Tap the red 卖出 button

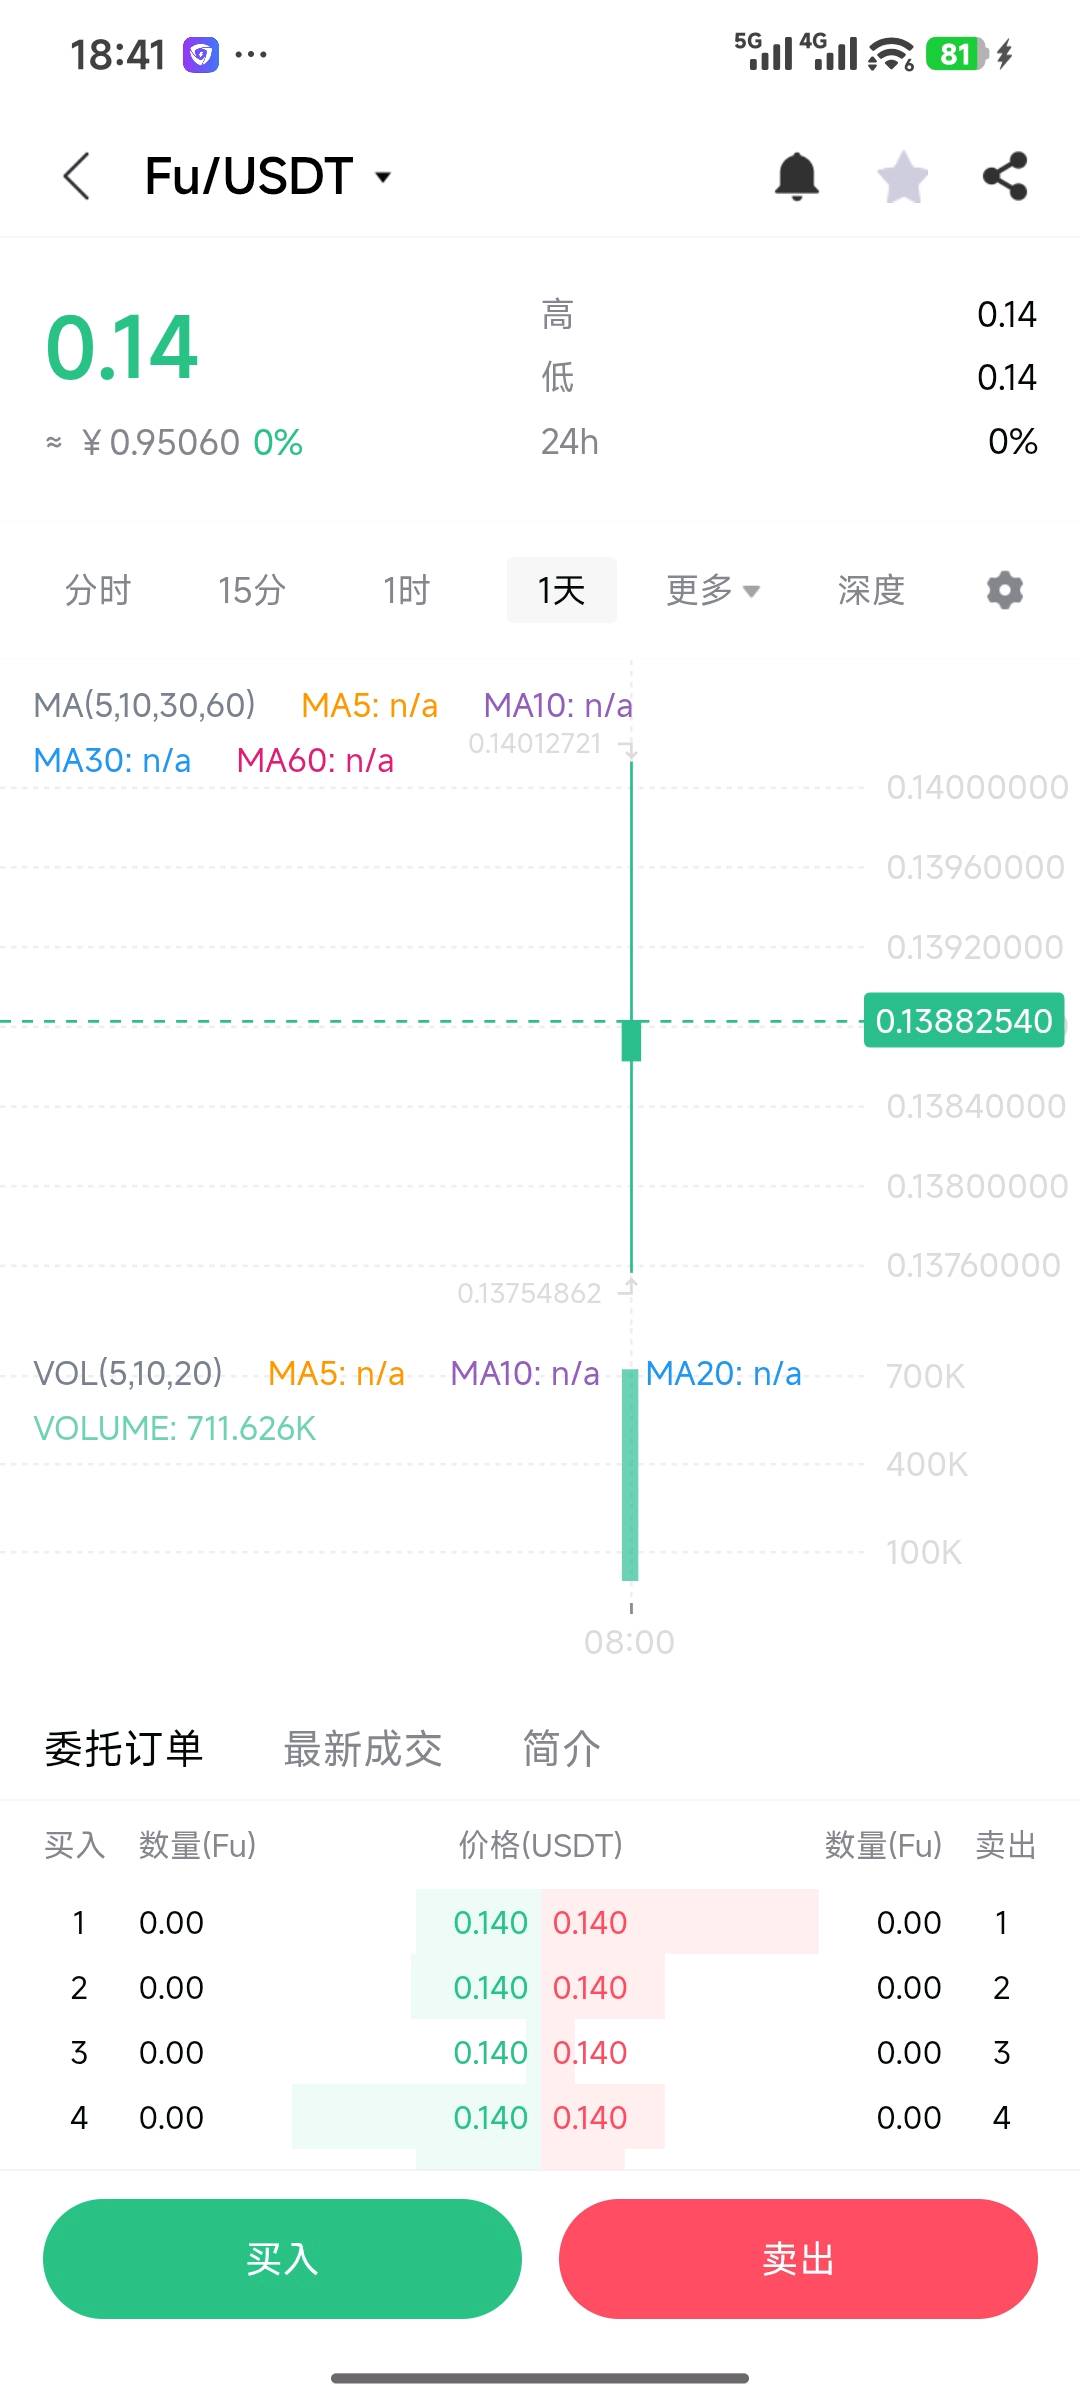[798, 2259]
